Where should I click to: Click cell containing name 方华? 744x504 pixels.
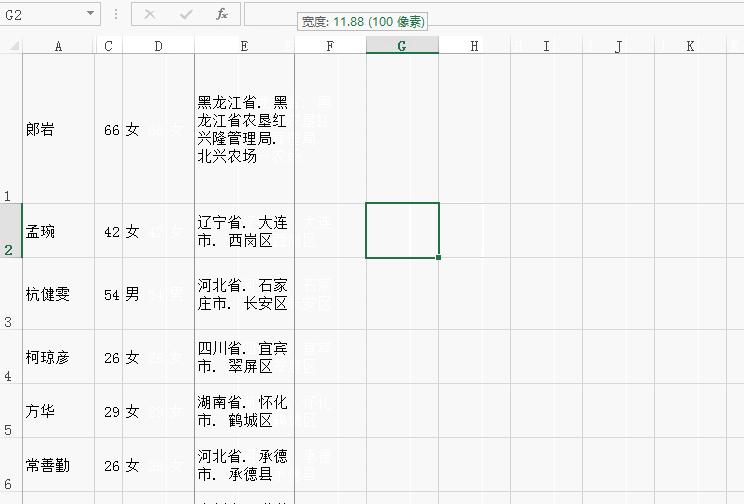(x=58, y=411)
